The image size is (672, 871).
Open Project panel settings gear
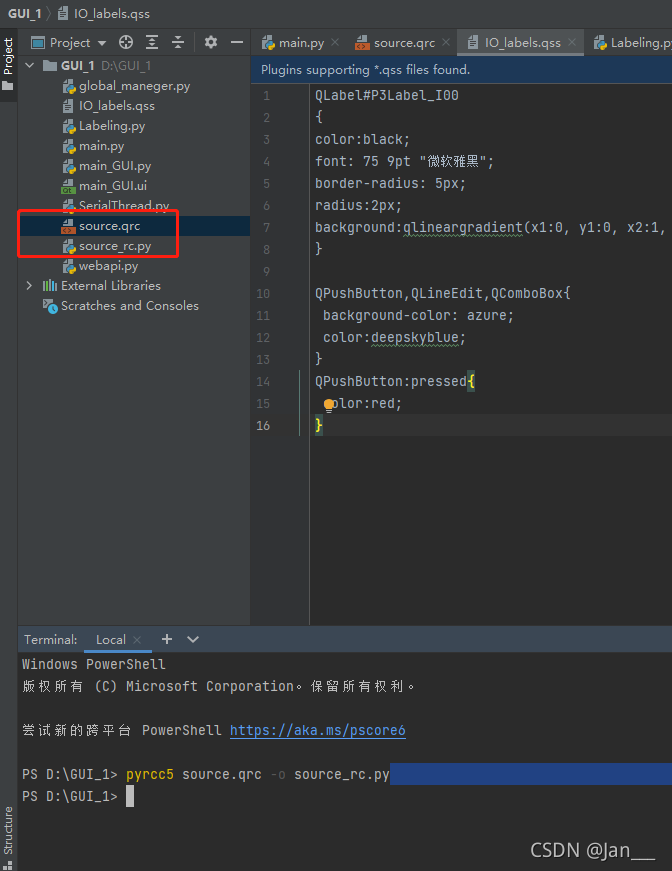pos(210,42)
